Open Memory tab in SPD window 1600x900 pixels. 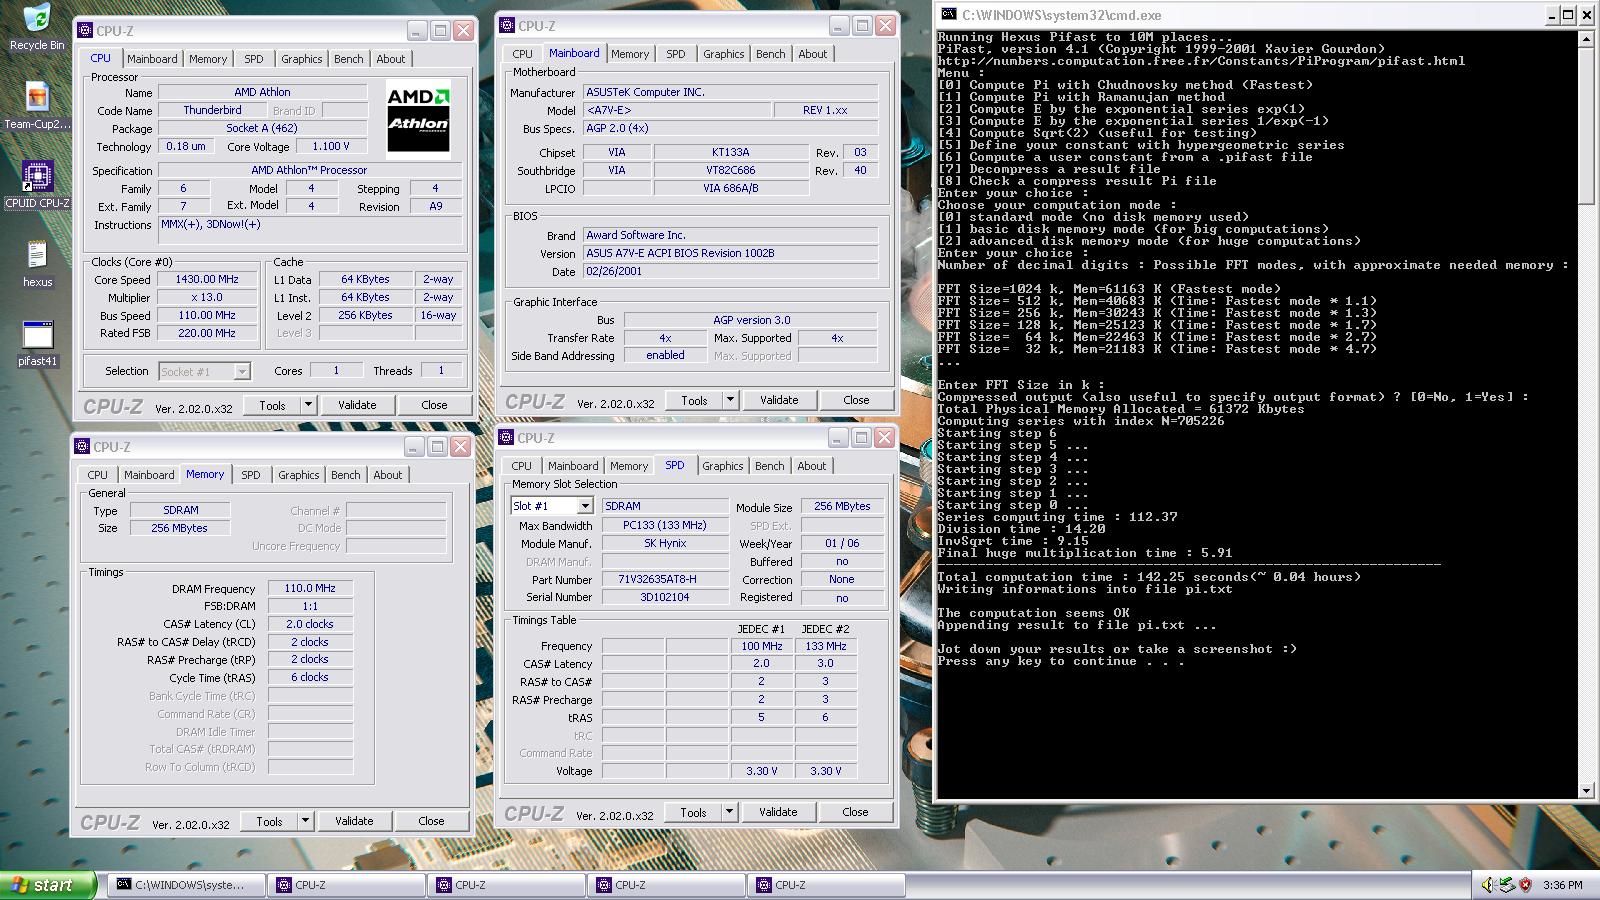(629, 466)
